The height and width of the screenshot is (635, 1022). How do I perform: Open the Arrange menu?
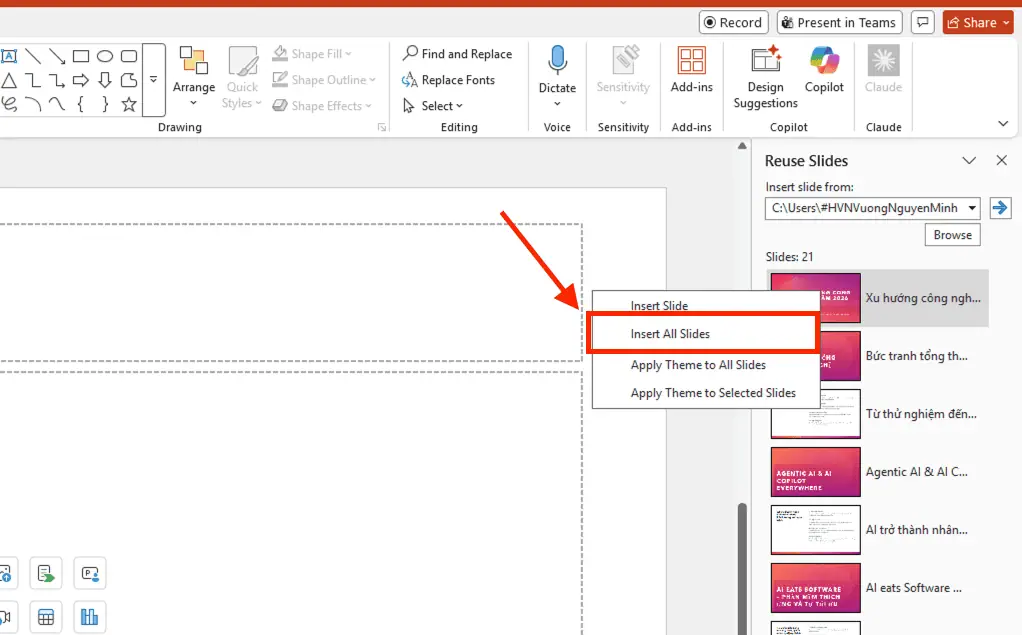(194, 77)
